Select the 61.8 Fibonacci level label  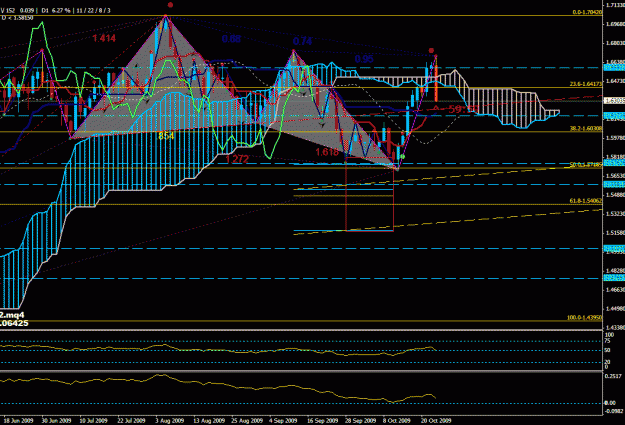click(x=586, y=201)
